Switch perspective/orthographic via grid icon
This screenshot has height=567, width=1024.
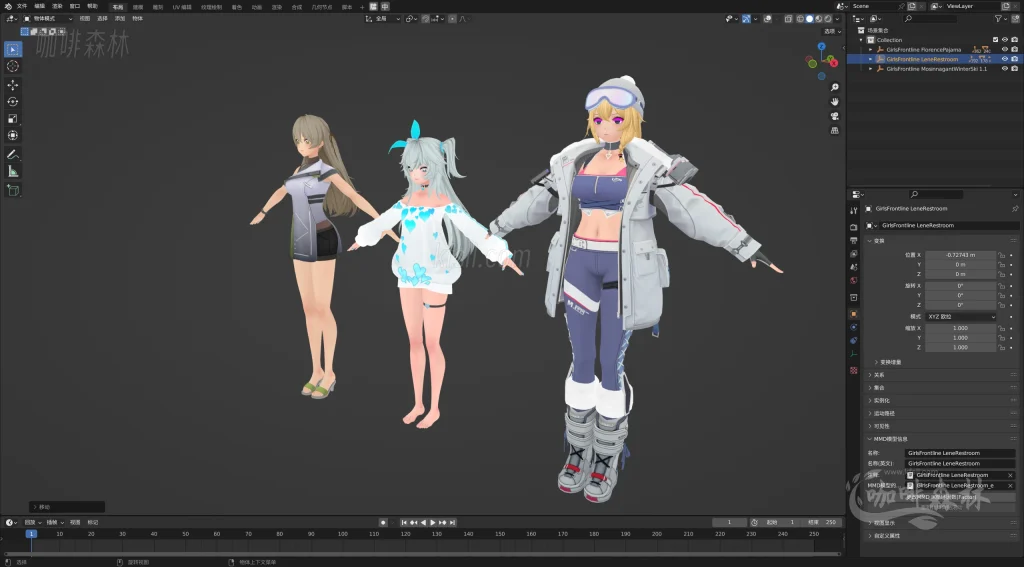tap(835, 131)
